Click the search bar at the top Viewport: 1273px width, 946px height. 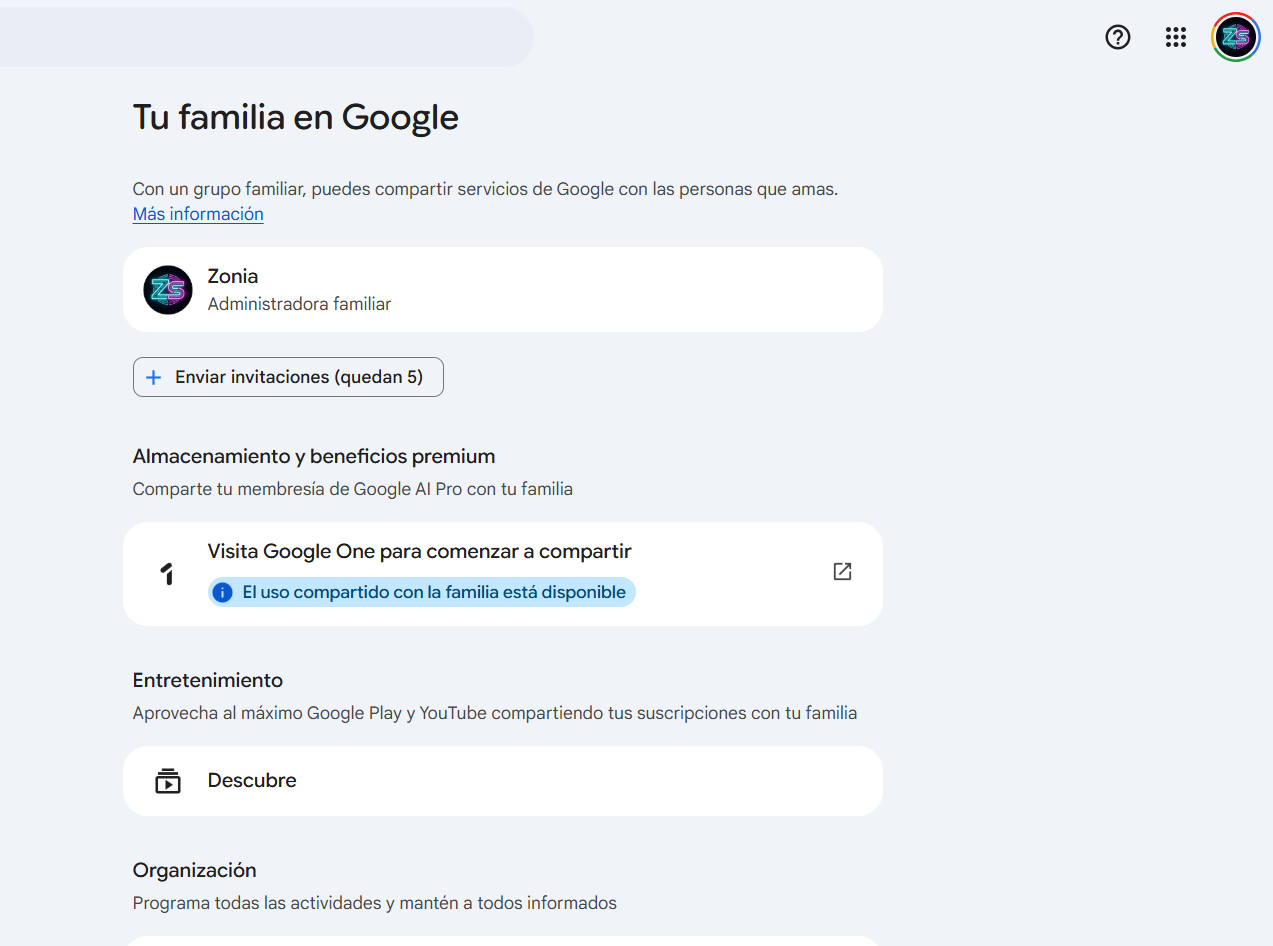267,37
